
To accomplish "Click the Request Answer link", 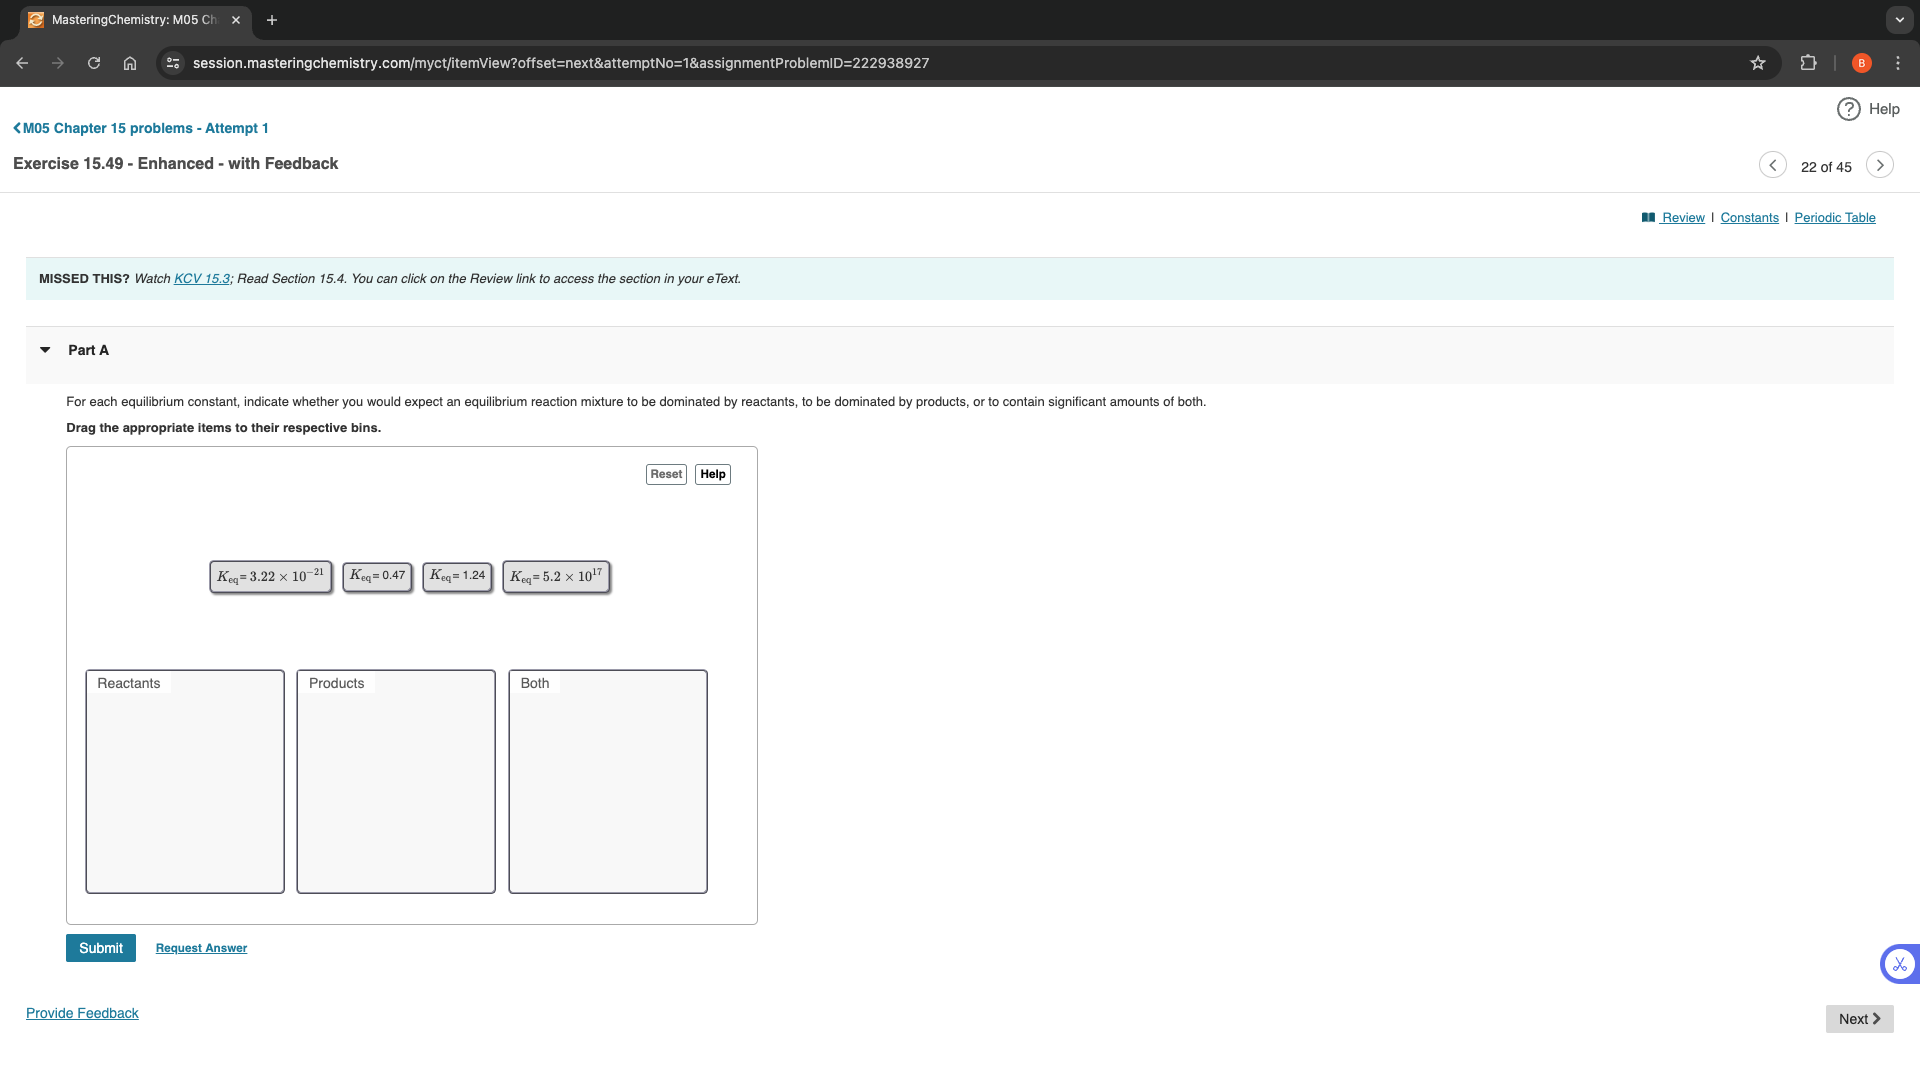I will point(200,947).
